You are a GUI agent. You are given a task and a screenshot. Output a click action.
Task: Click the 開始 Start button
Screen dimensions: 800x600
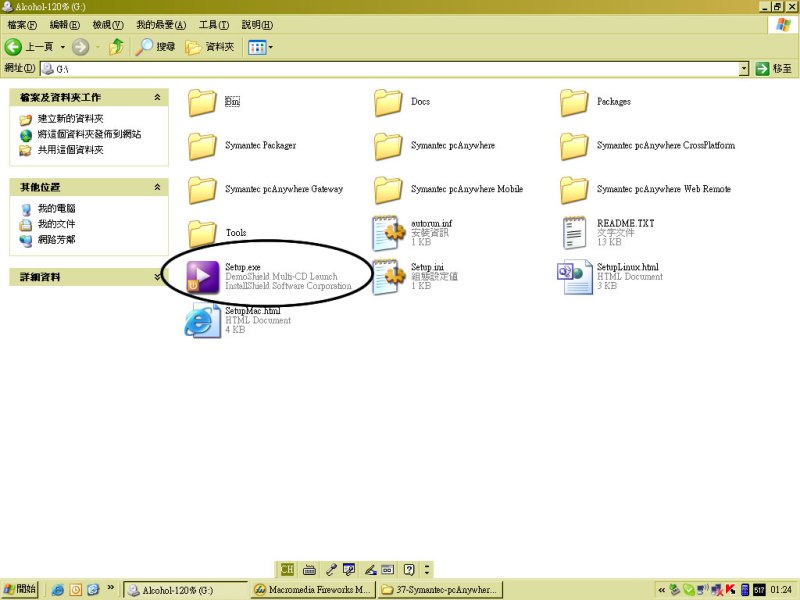click(x=20, y=589)
